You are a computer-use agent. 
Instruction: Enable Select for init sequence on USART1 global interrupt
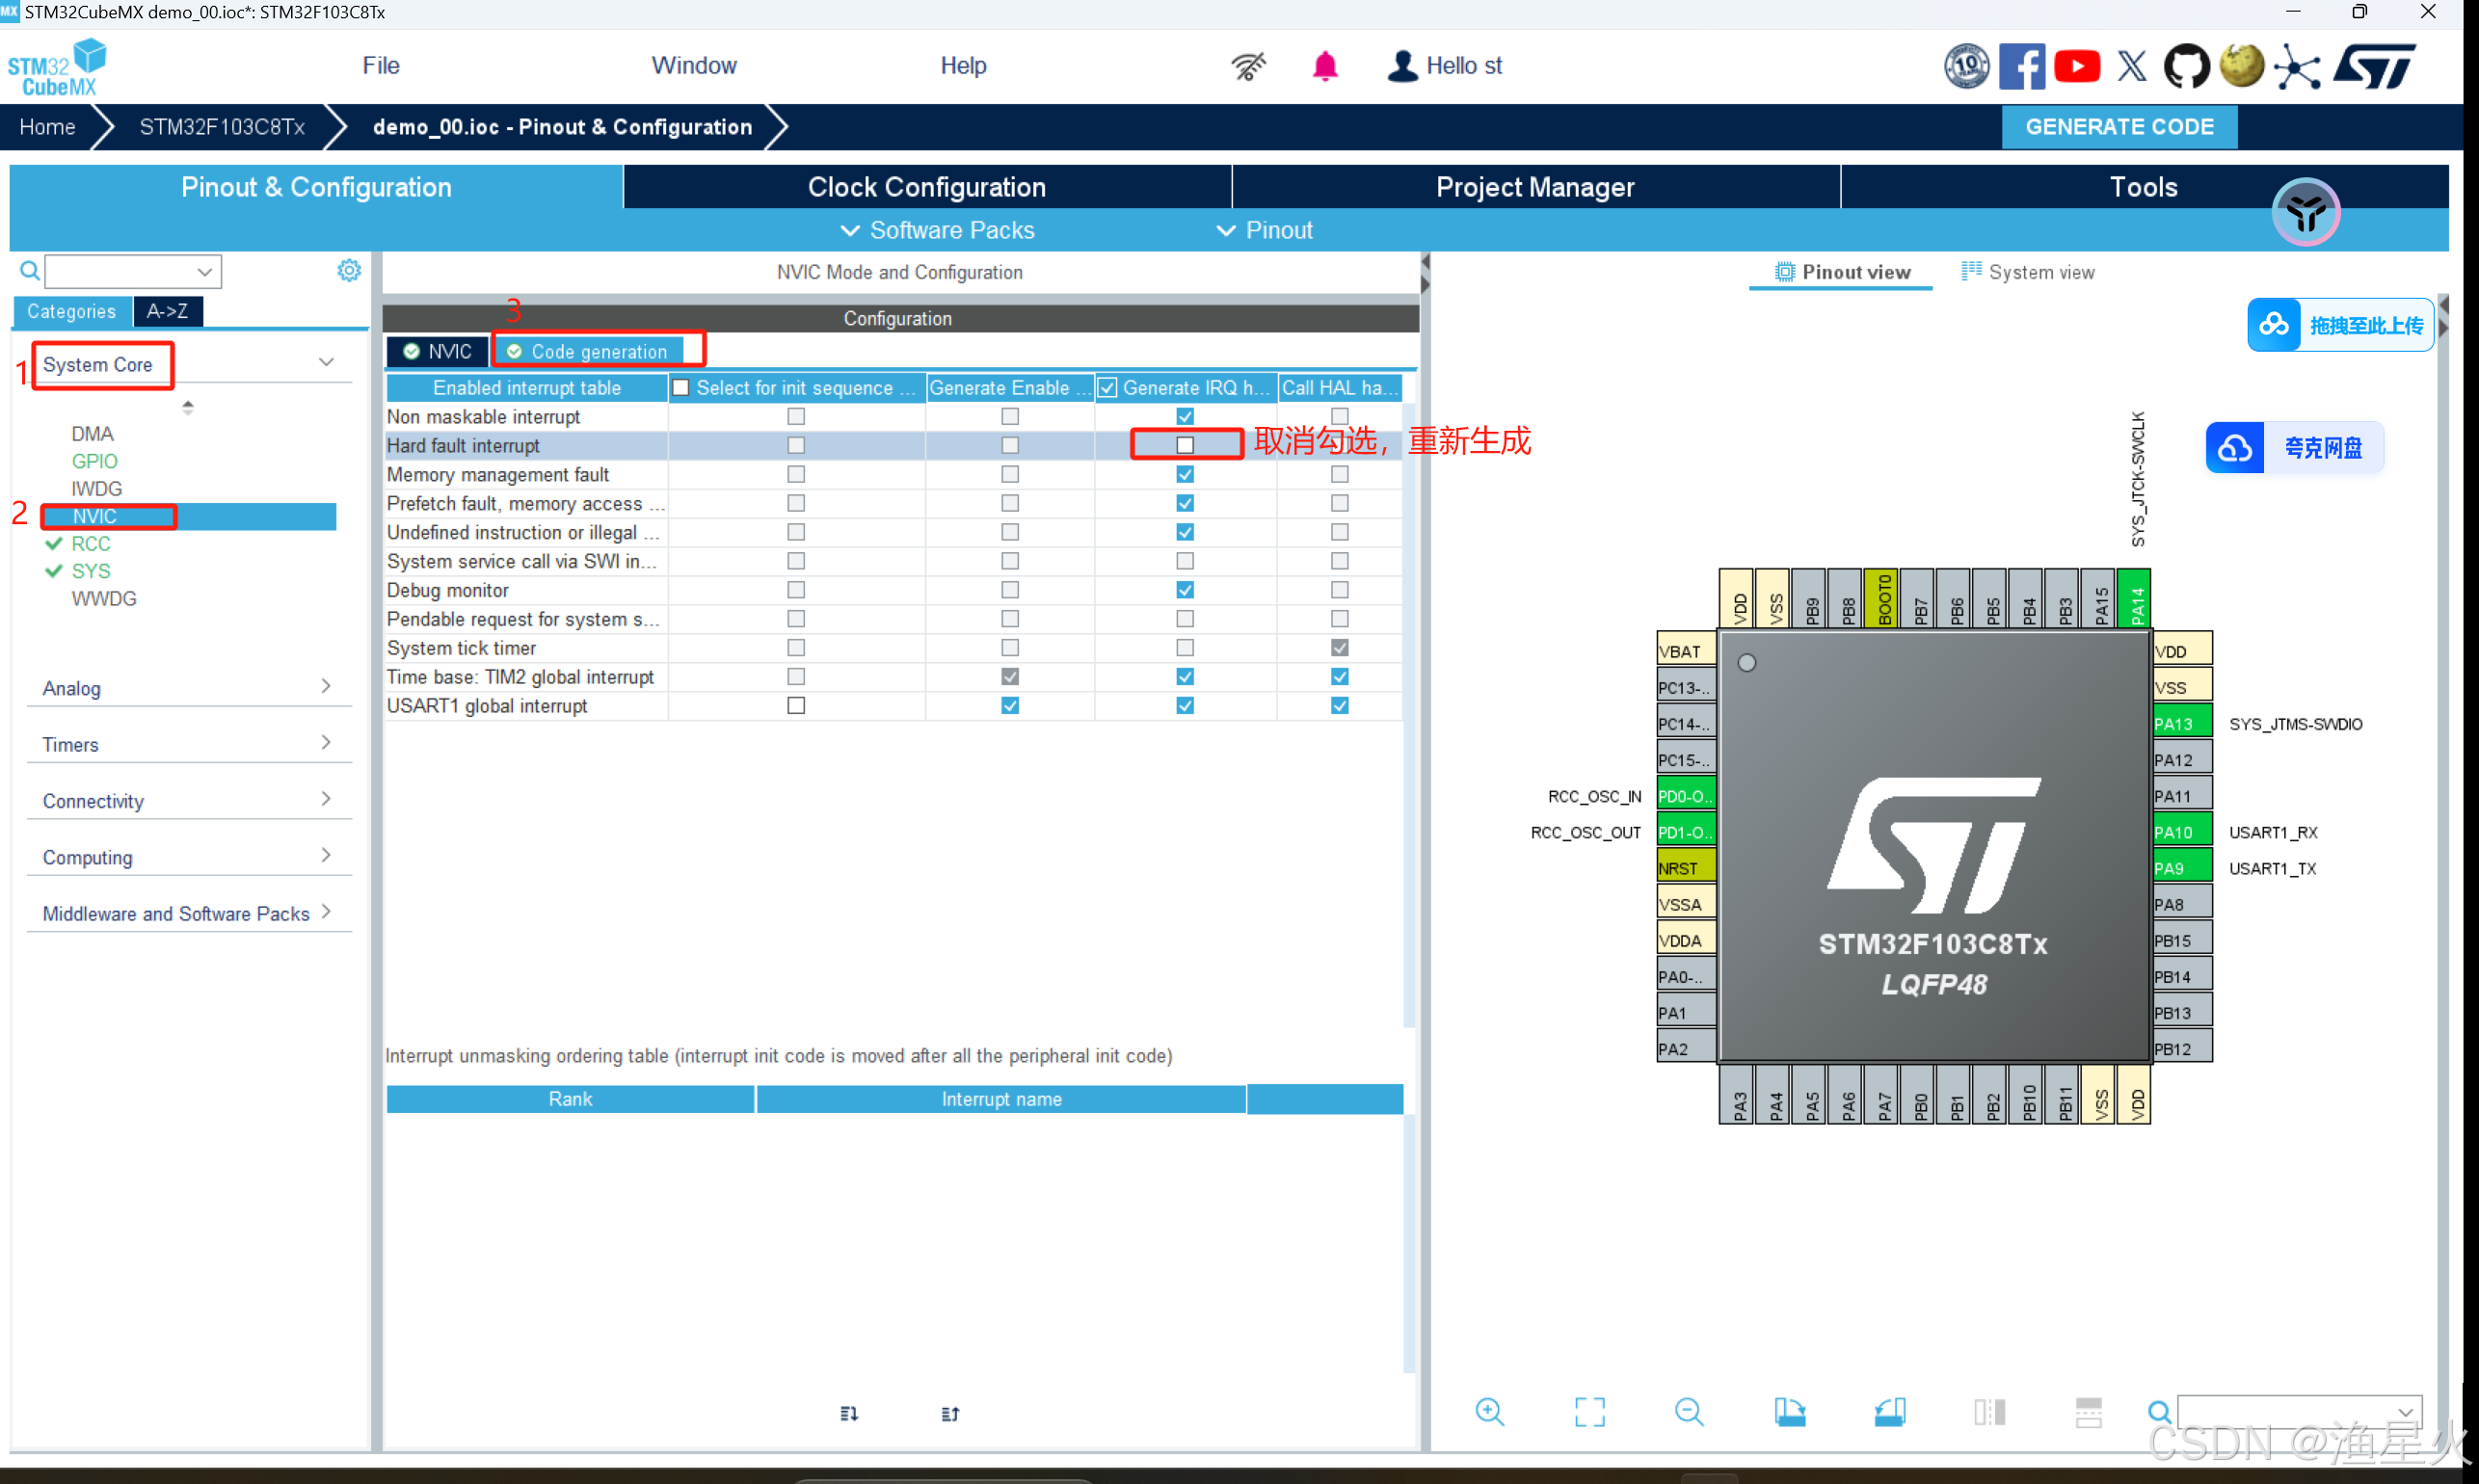[795, 705]
